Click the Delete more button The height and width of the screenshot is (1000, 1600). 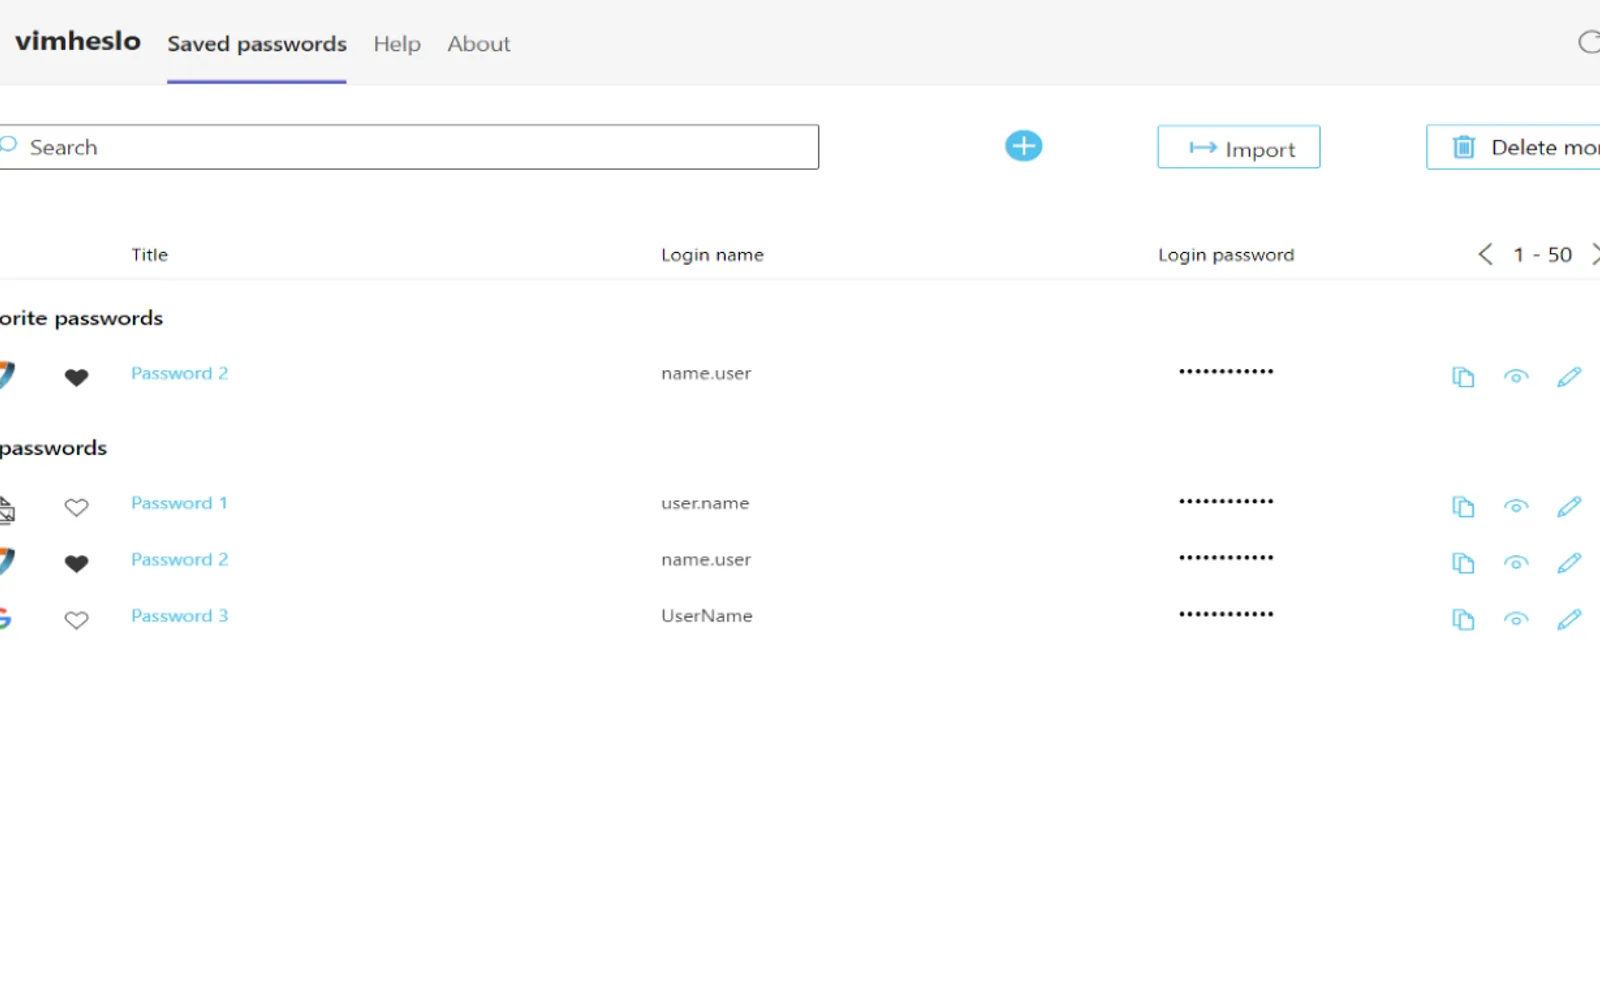point(1513,147)
